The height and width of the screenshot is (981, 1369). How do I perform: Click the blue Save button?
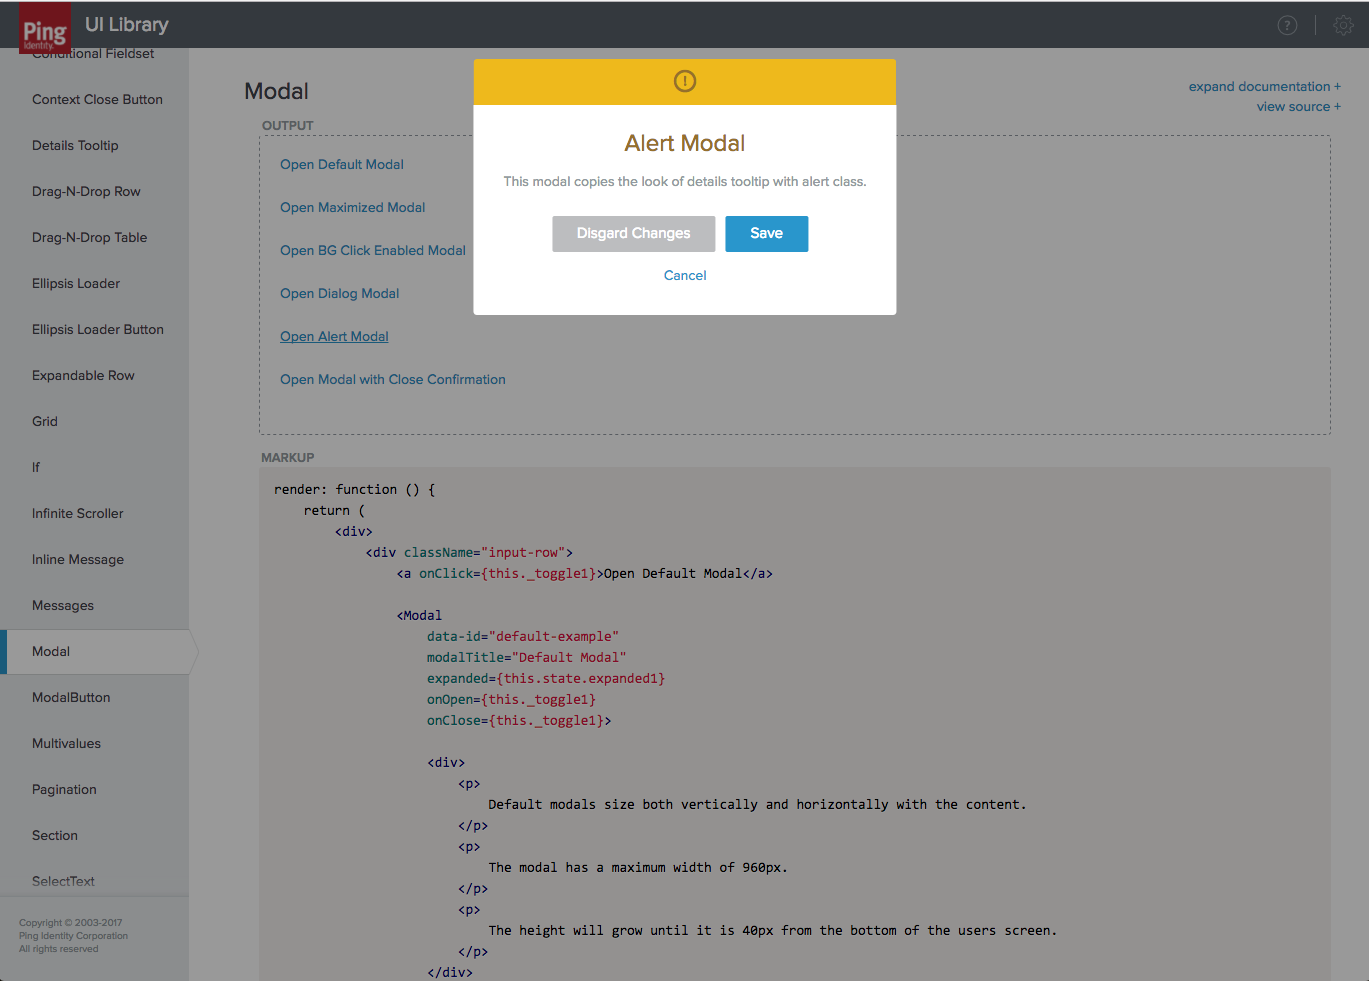(766, 234)
